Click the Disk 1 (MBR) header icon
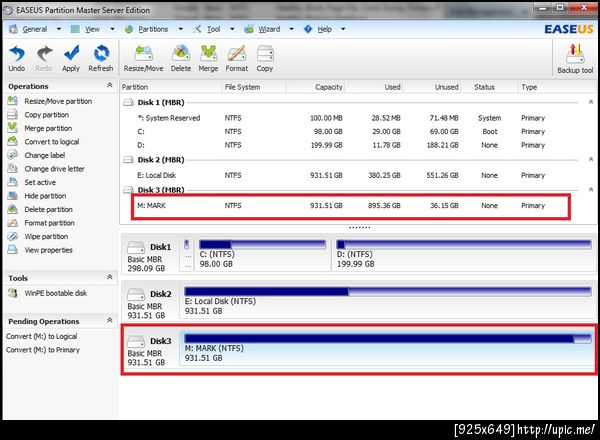 tap(128, 103)
